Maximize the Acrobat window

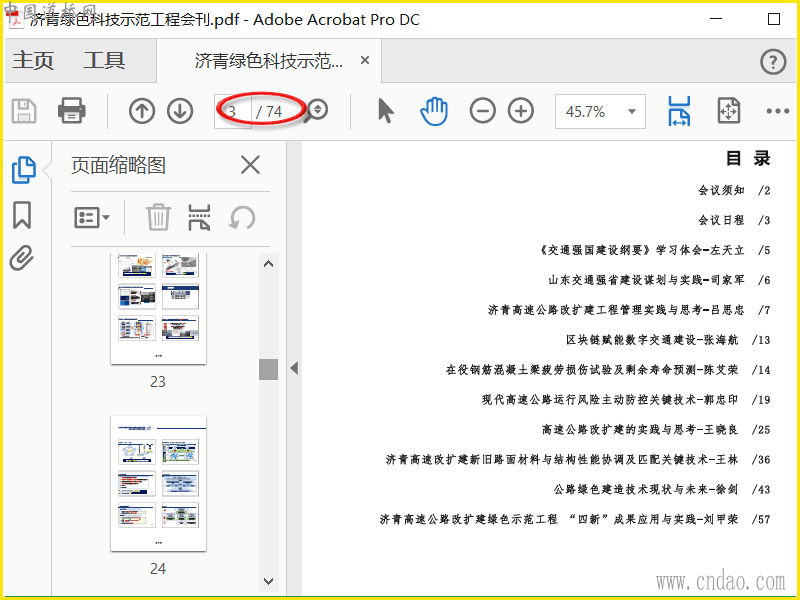coord(773,19)
